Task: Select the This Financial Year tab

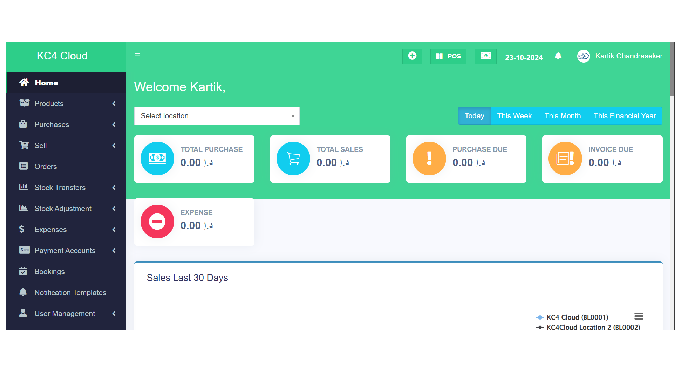Action: click(x=624, y=116)
